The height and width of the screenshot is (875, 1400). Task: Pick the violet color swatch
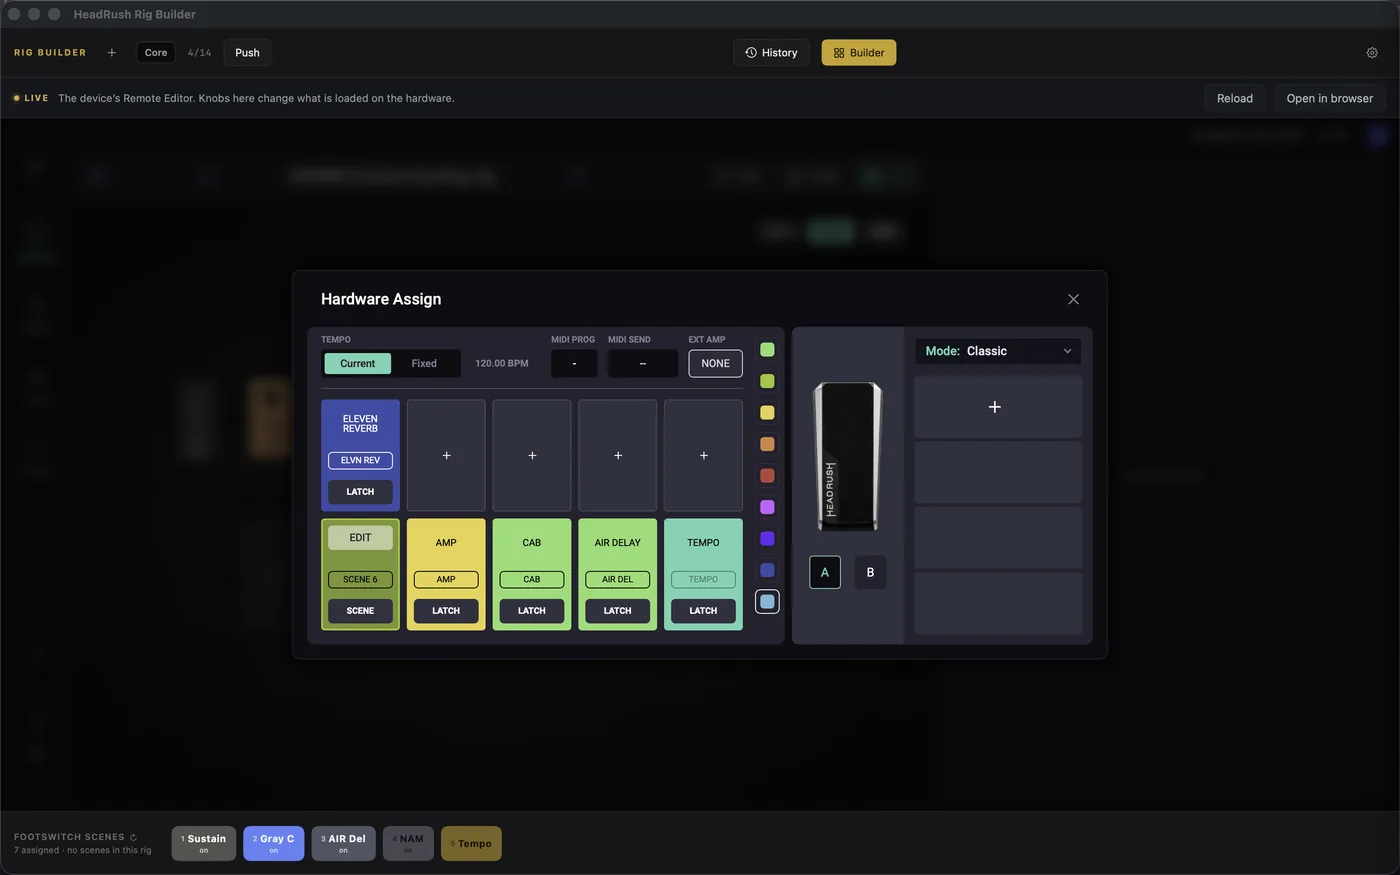767,539
